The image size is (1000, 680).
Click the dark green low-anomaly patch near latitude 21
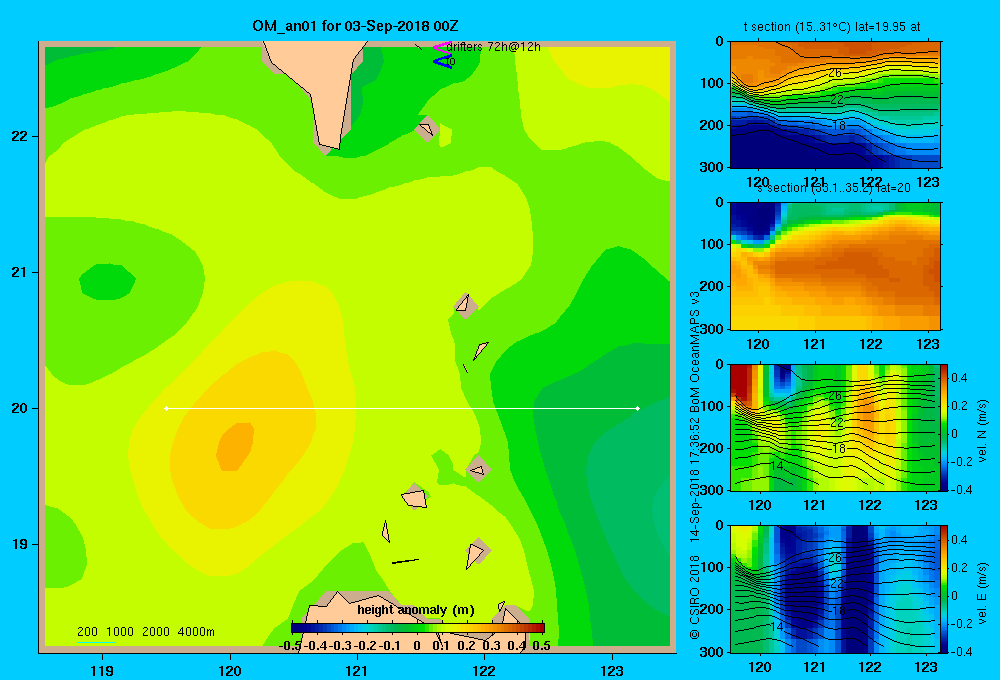pyautogui.click(x=107, y=281)
